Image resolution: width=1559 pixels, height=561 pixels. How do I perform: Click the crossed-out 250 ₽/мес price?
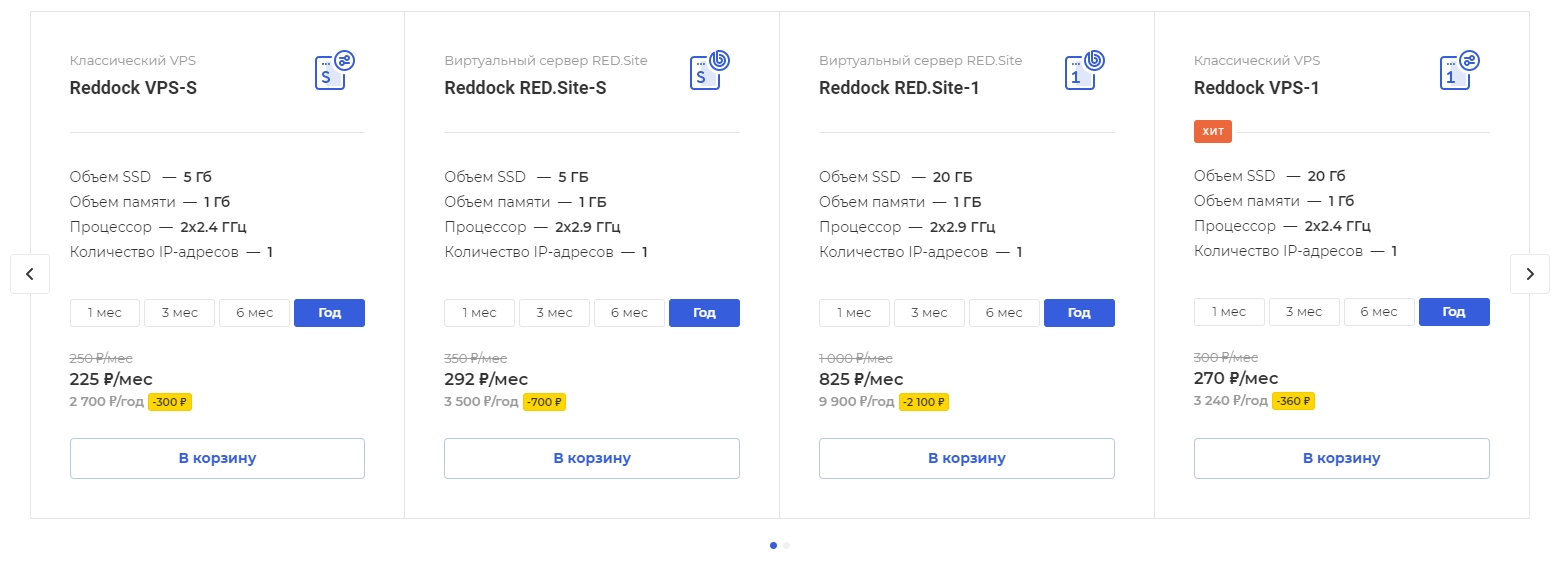coord(101,358)
